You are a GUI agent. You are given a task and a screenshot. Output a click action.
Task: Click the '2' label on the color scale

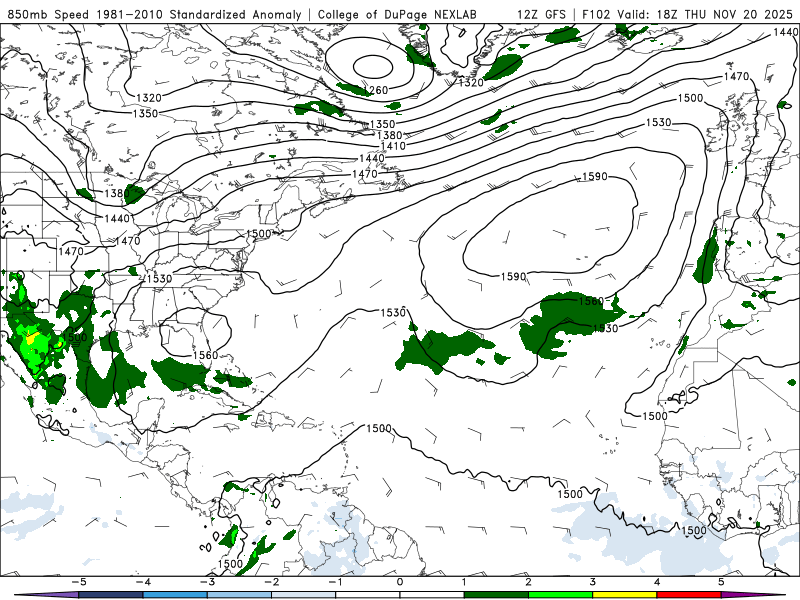pos(528,582)
